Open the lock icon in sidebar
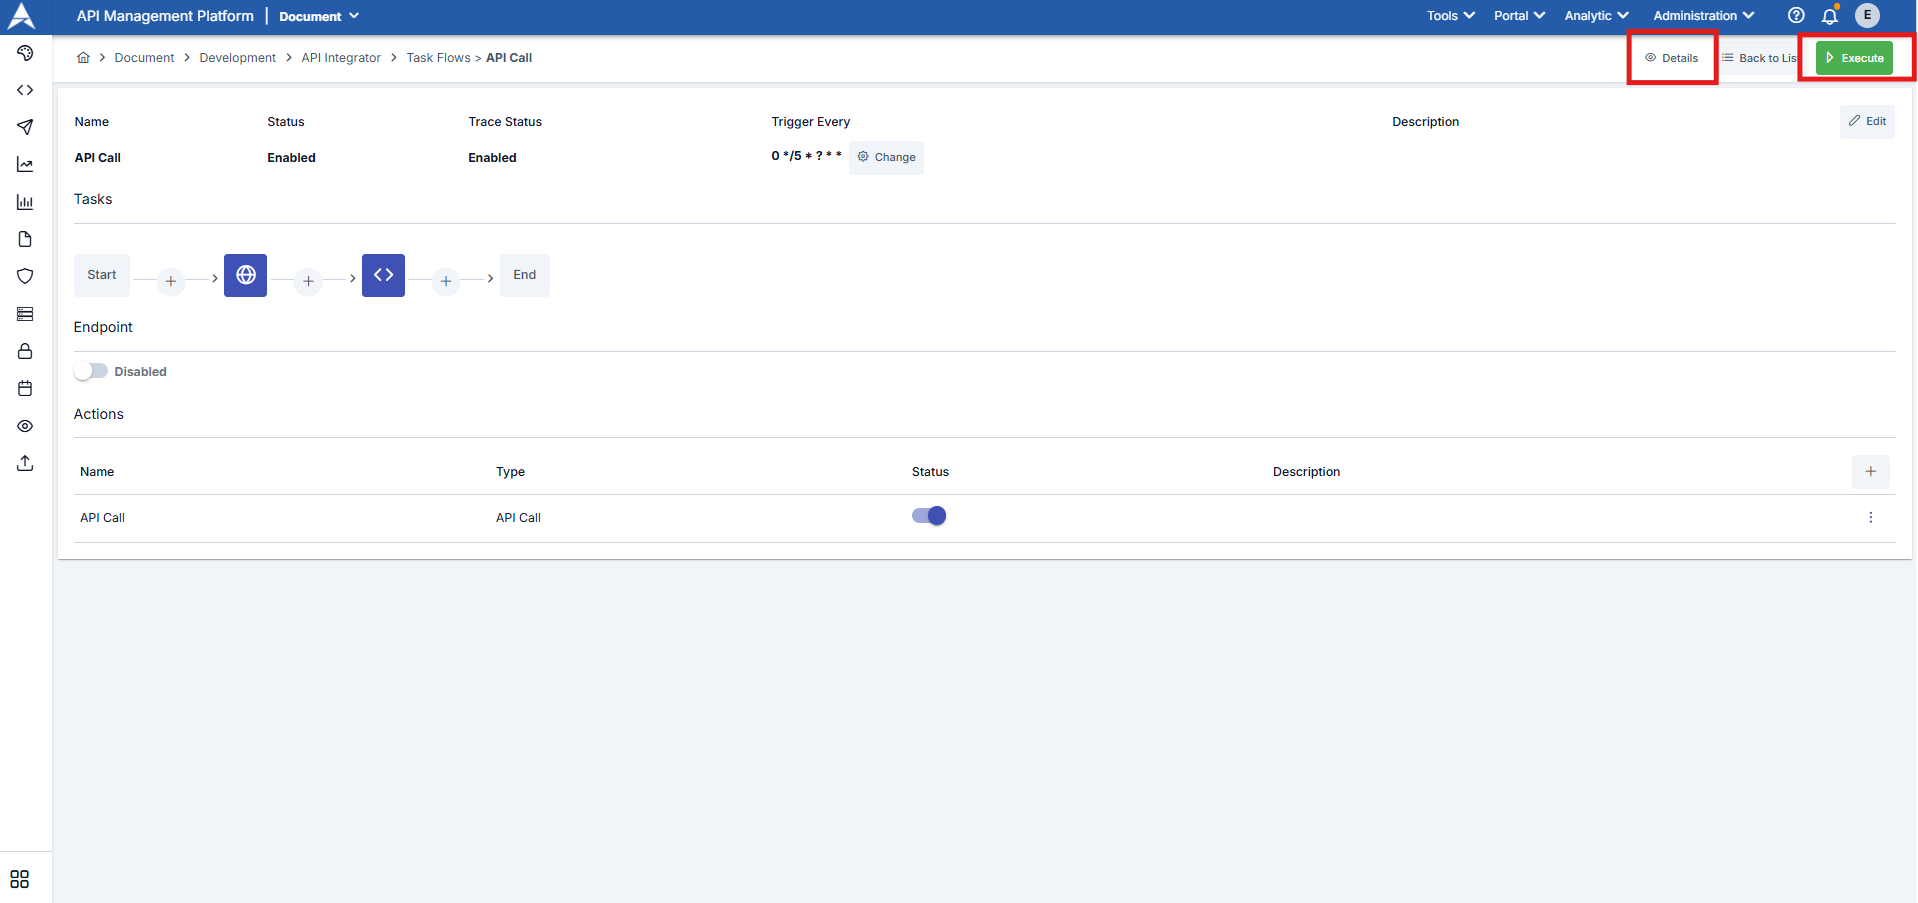Screen dimensions: 1918x903 [25, 351]
